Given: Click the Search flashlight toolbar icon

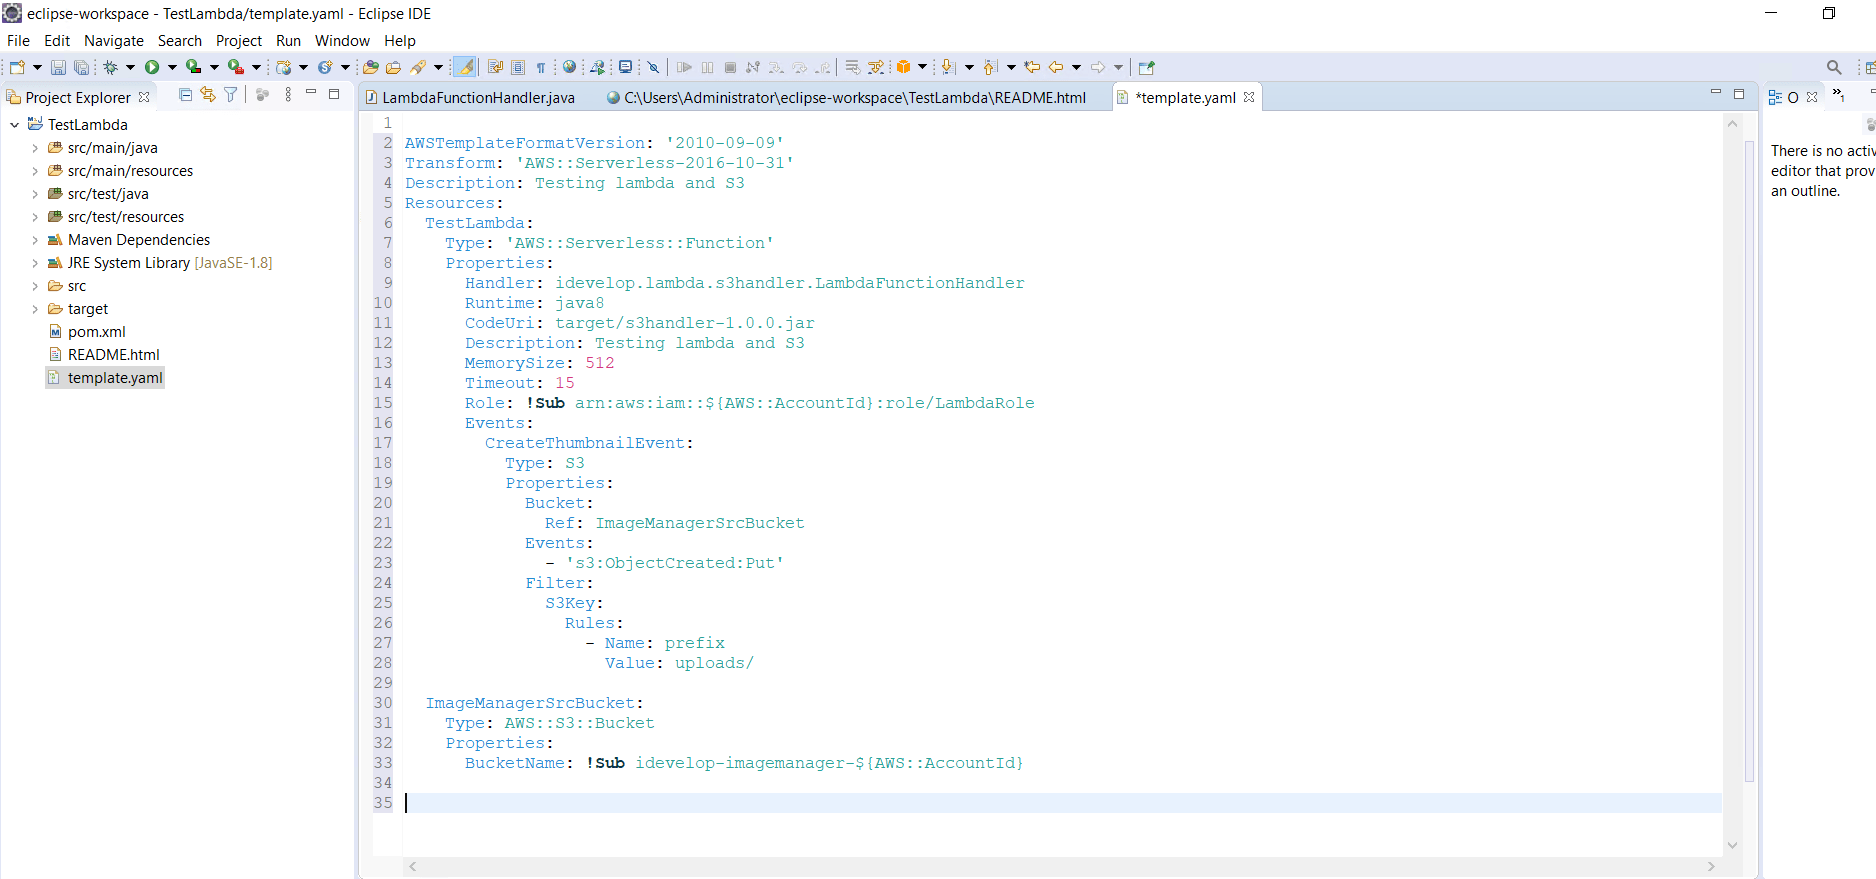Looking at the screenshot, I should pos(418,67).
